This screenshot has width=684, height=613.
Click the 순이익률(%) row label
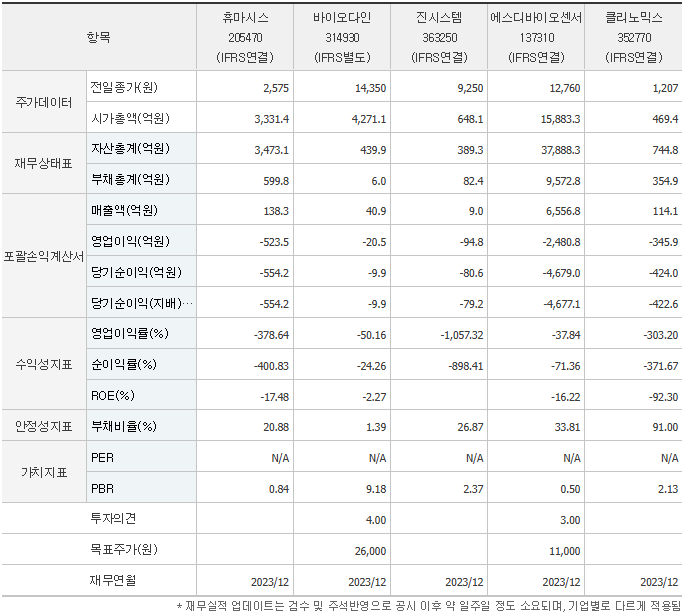click(123, 364)
